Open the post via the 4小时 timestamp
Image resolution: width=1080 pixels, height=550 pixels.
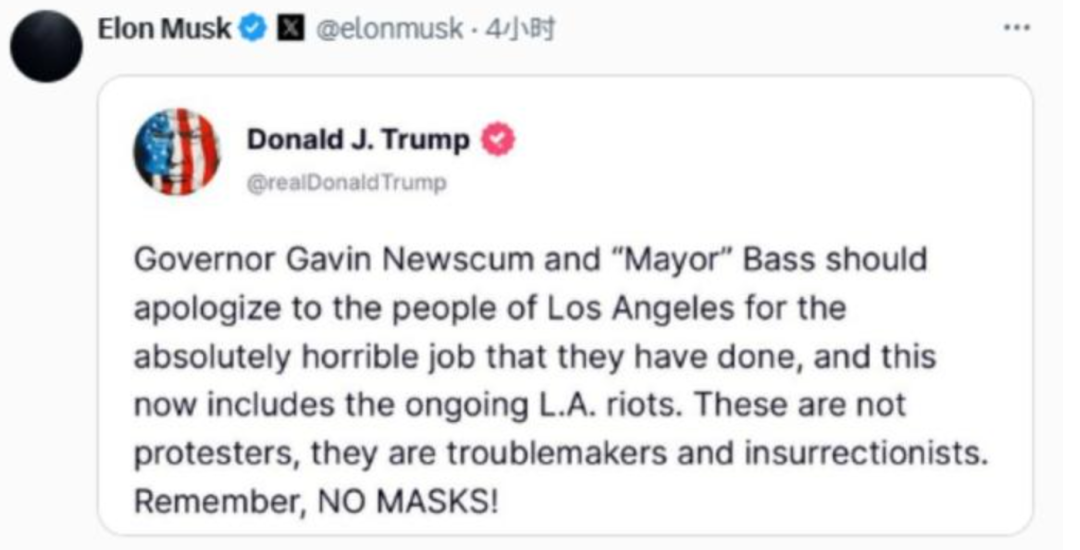point(520,29)
